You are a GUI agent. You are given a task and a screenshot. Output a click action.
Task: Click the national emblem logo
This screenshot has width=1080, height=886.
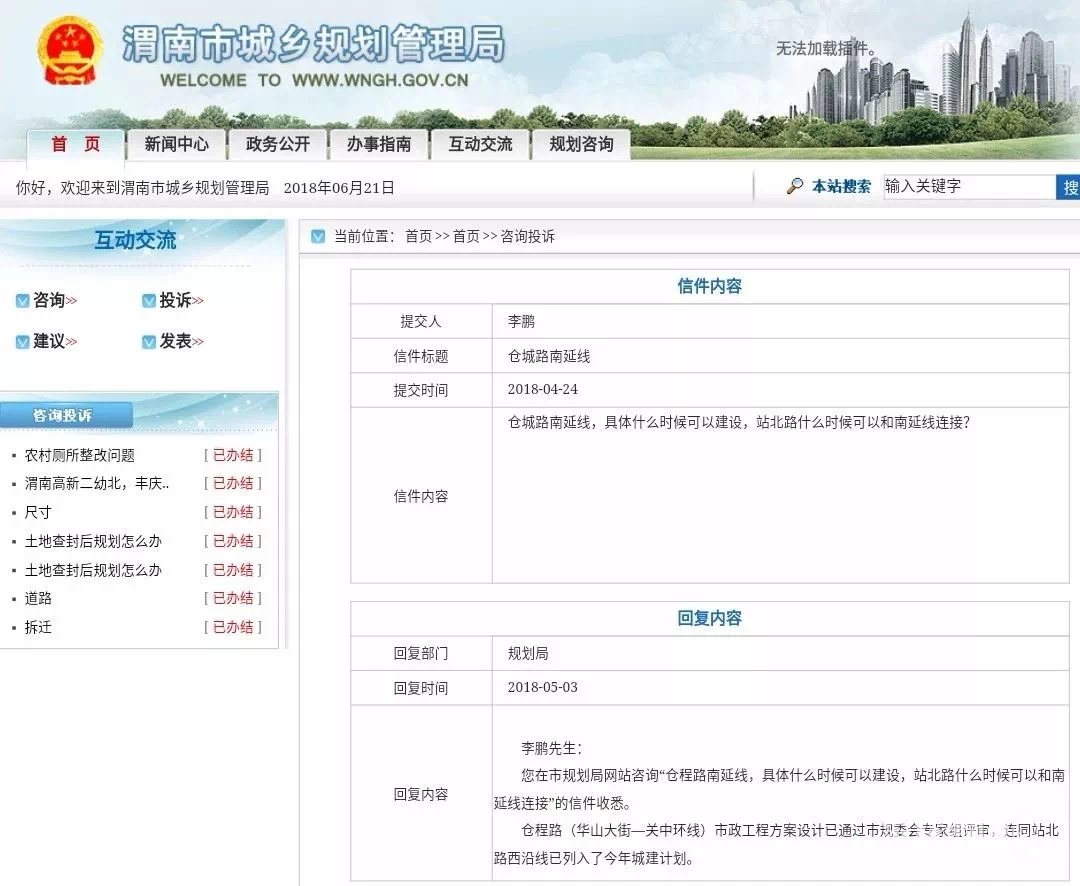[x=70, y=50]
